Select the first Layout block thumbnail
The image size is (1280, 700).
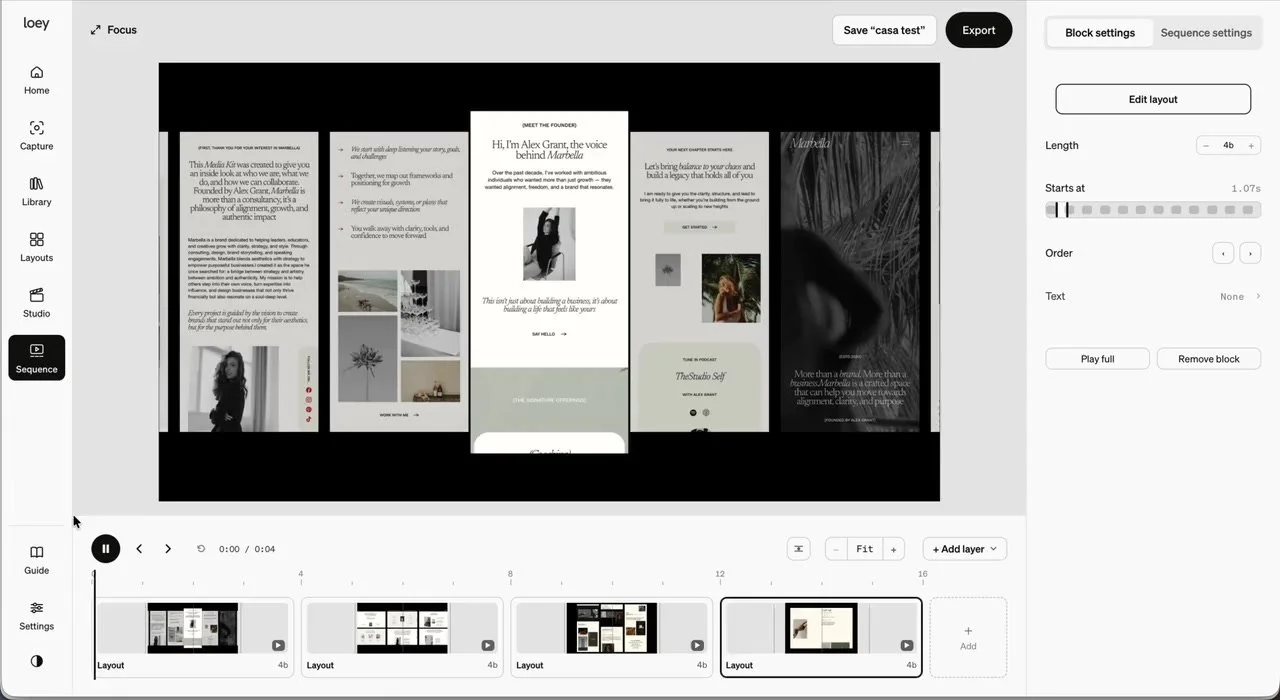(x=193, y=628)
